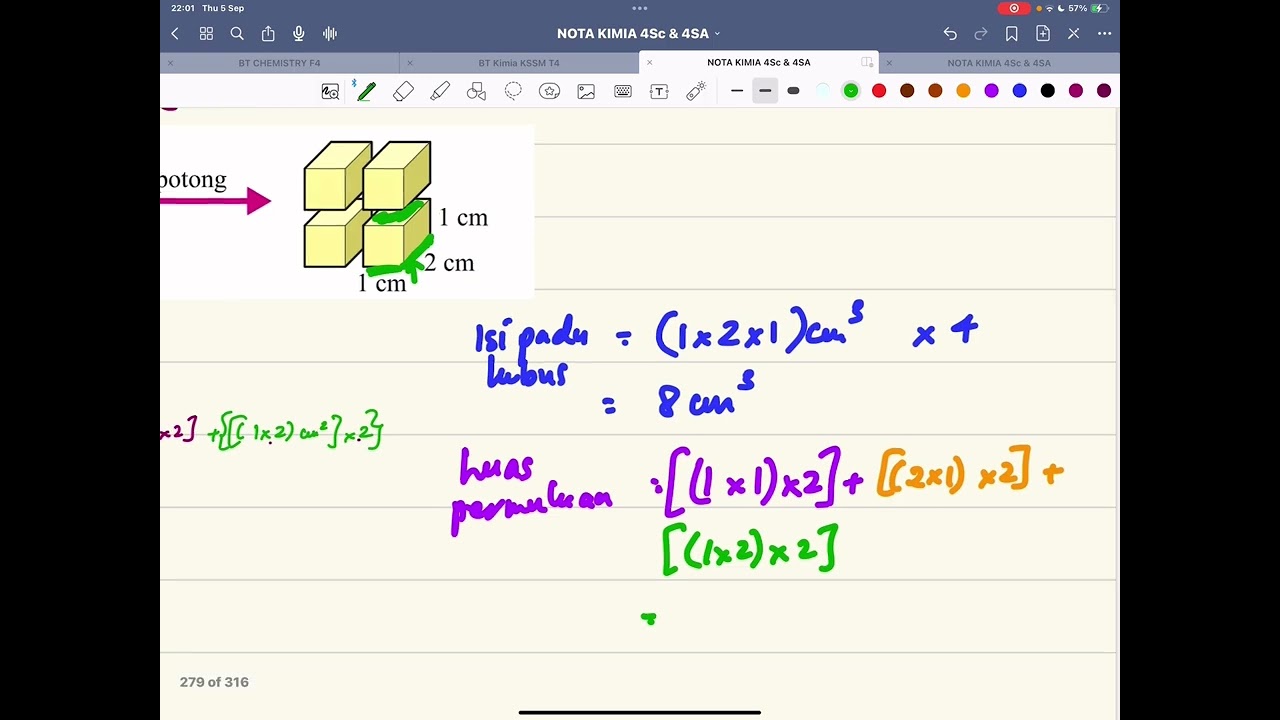Tap the screen recording indicator in status bar

(x=1014, y=8)
